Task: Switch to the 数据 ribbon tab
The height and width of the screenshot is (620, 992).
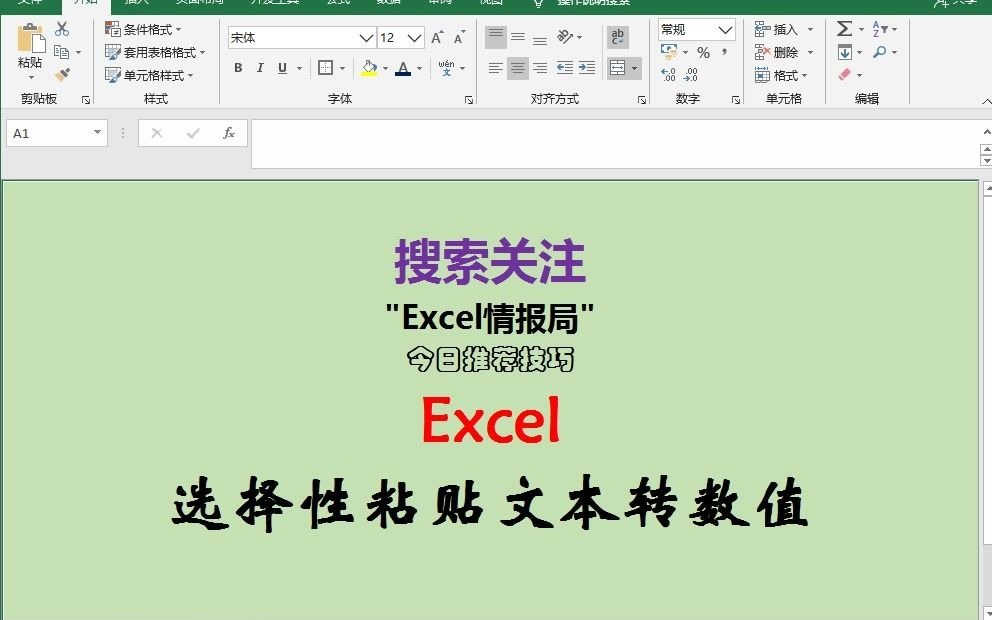Action: 388,3
